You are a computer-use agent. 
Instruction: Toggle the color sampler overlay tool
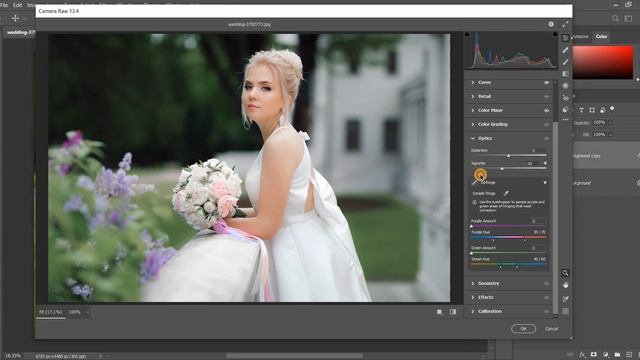(x=565, y=299)
